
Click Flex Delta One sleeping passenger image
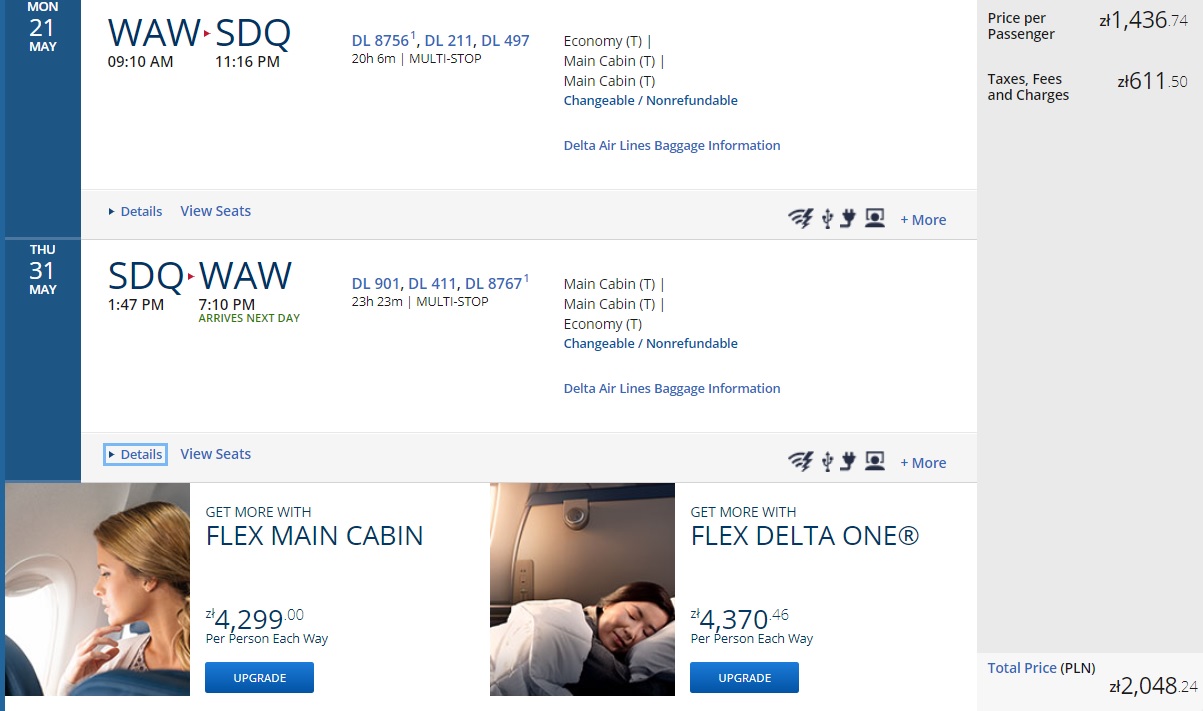pos(582,589)
